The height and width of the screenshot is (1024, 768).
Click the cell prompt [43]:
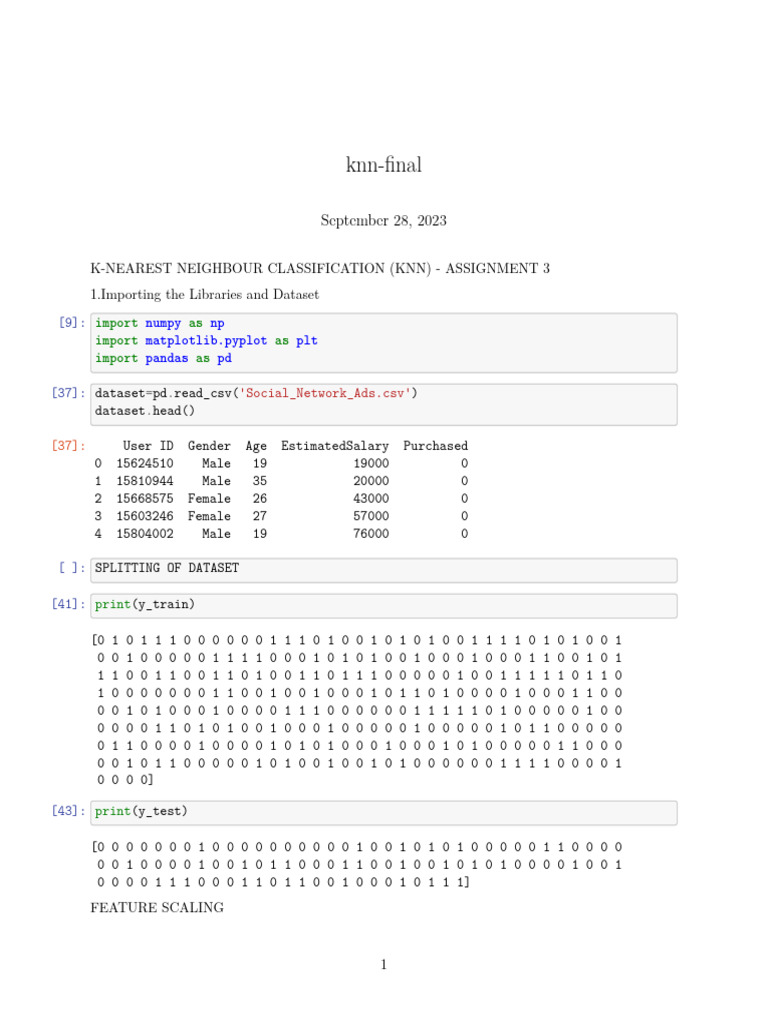click(x=68, y=811)
